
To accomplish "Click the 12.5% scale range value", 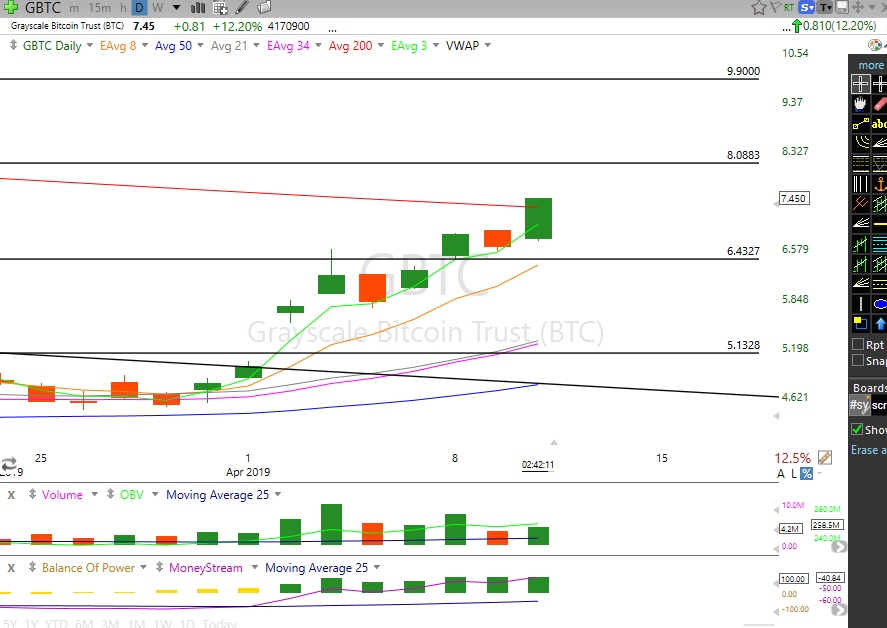I will pos(792,458).
